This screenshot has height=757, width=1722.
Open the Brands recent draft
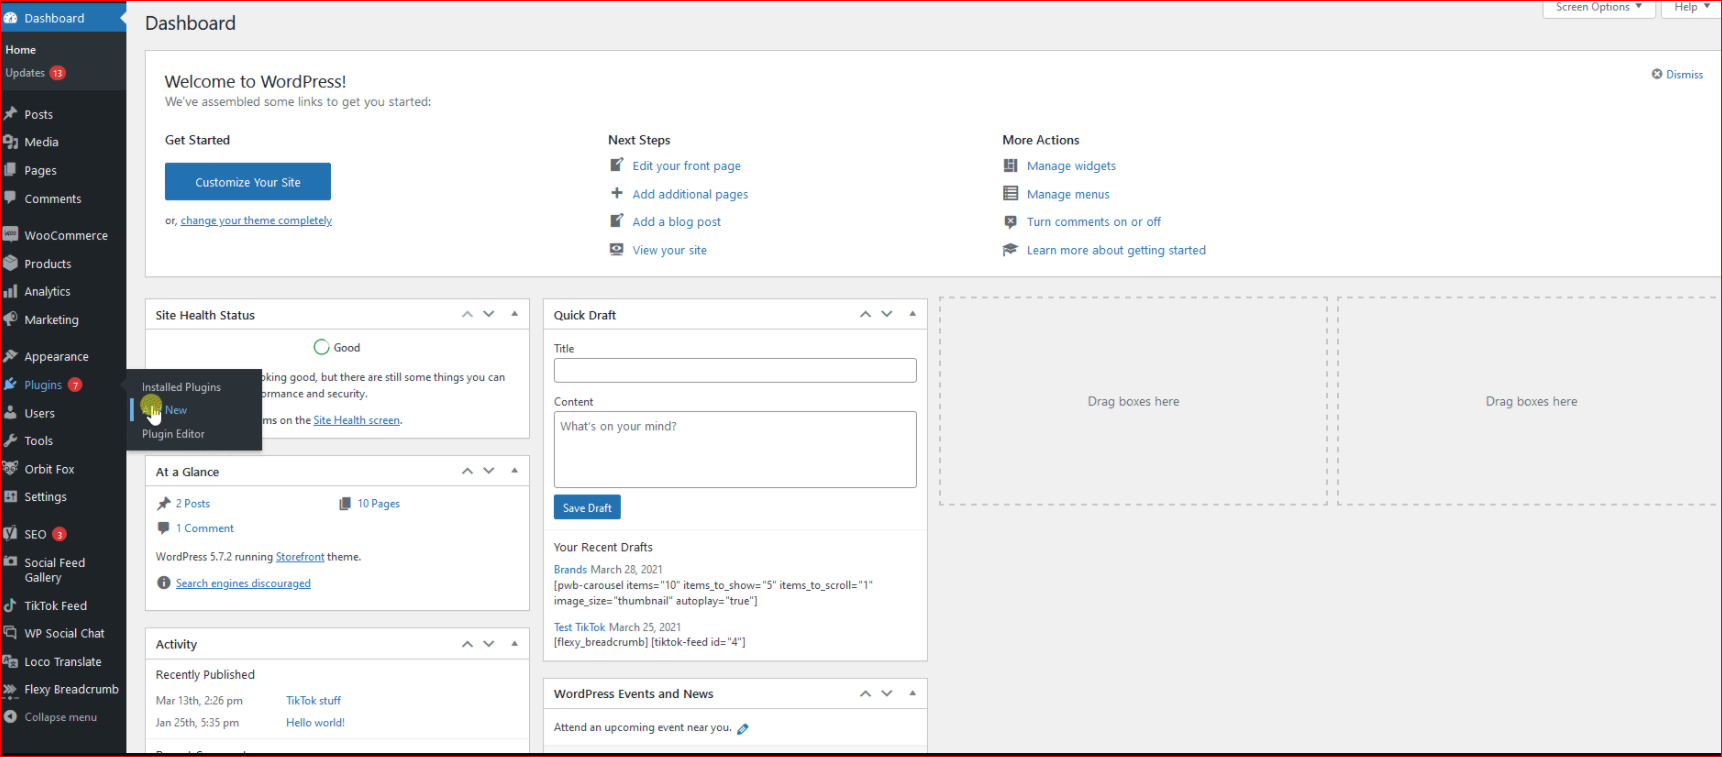tap(570, 569)
